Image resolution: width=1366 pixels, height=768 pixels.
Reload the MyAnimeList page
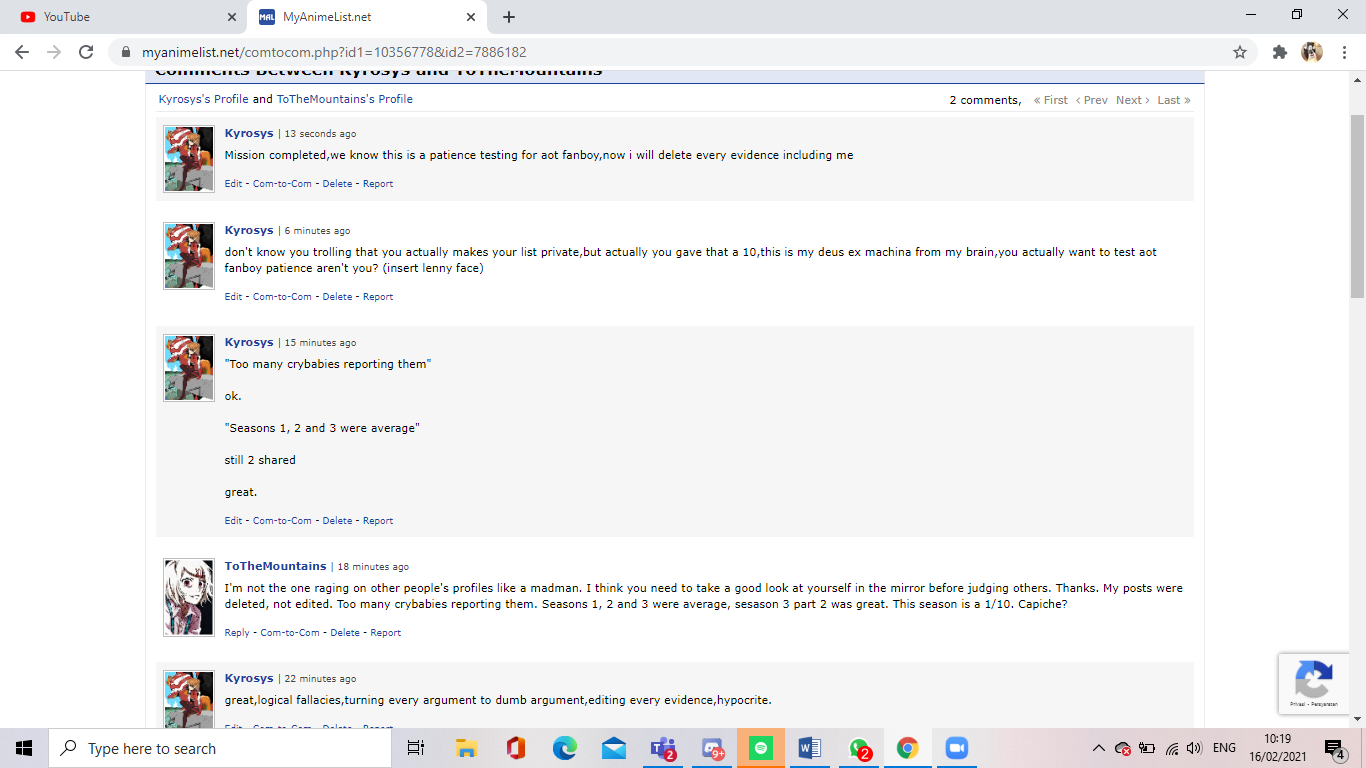point(86,52)
